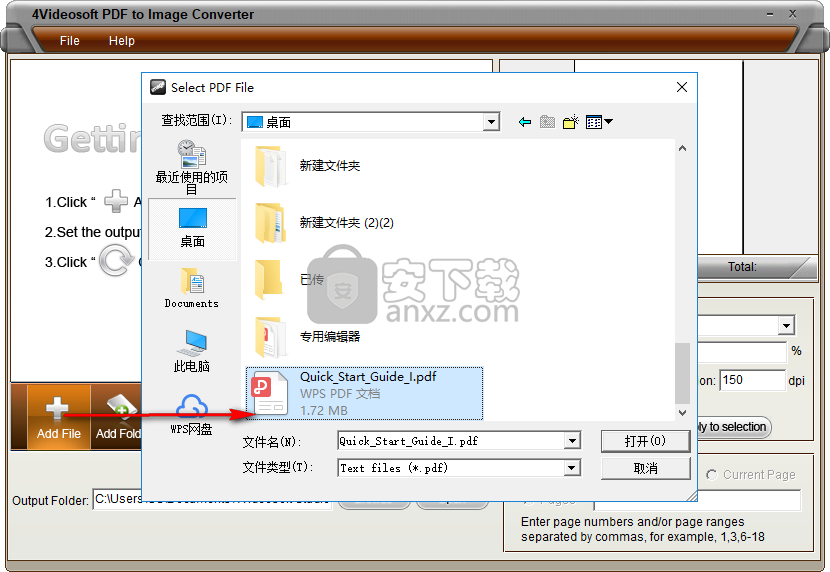830x572 pixels.
Task: Click the resolution dpi field showing 150
Action: (x=752, y=380)
